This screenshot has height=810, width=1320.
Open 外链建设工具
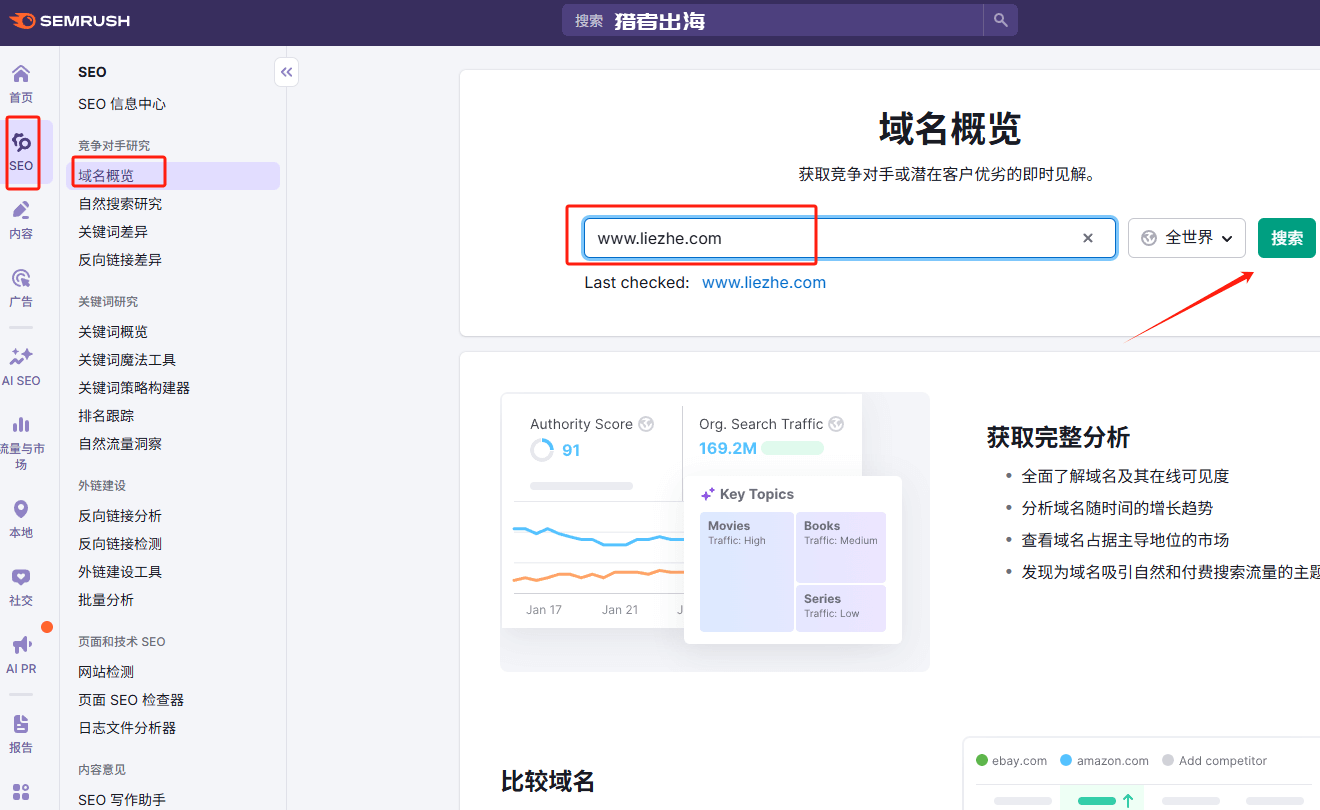click(x=120, y=572)
